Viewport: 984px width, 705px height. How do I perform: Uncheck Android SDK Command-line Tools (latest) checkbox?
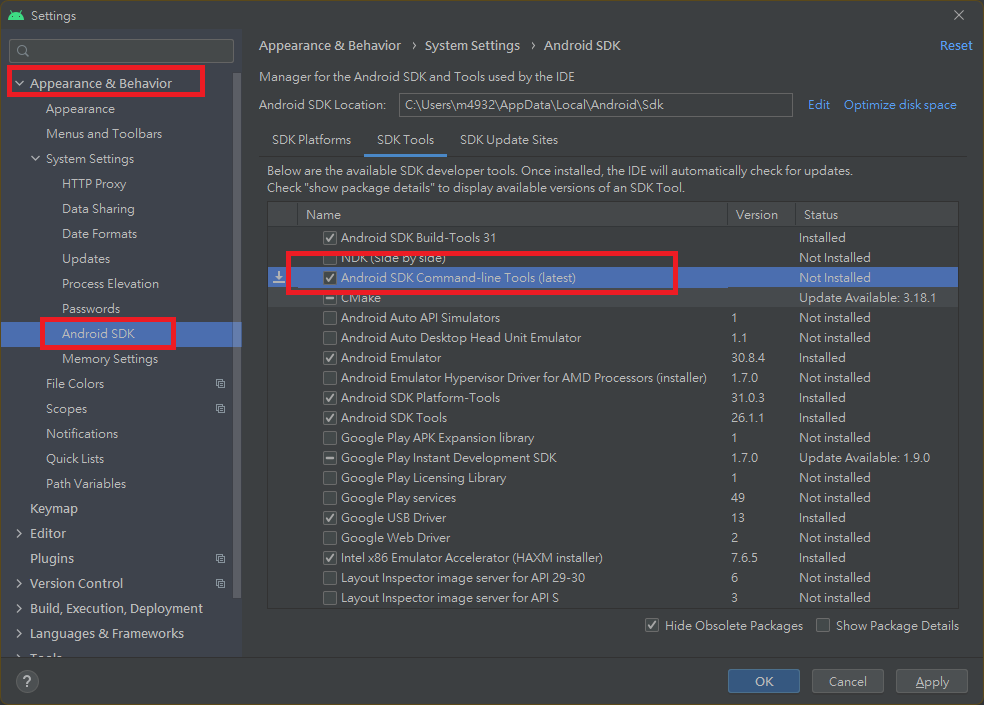(x=329, y=277)
